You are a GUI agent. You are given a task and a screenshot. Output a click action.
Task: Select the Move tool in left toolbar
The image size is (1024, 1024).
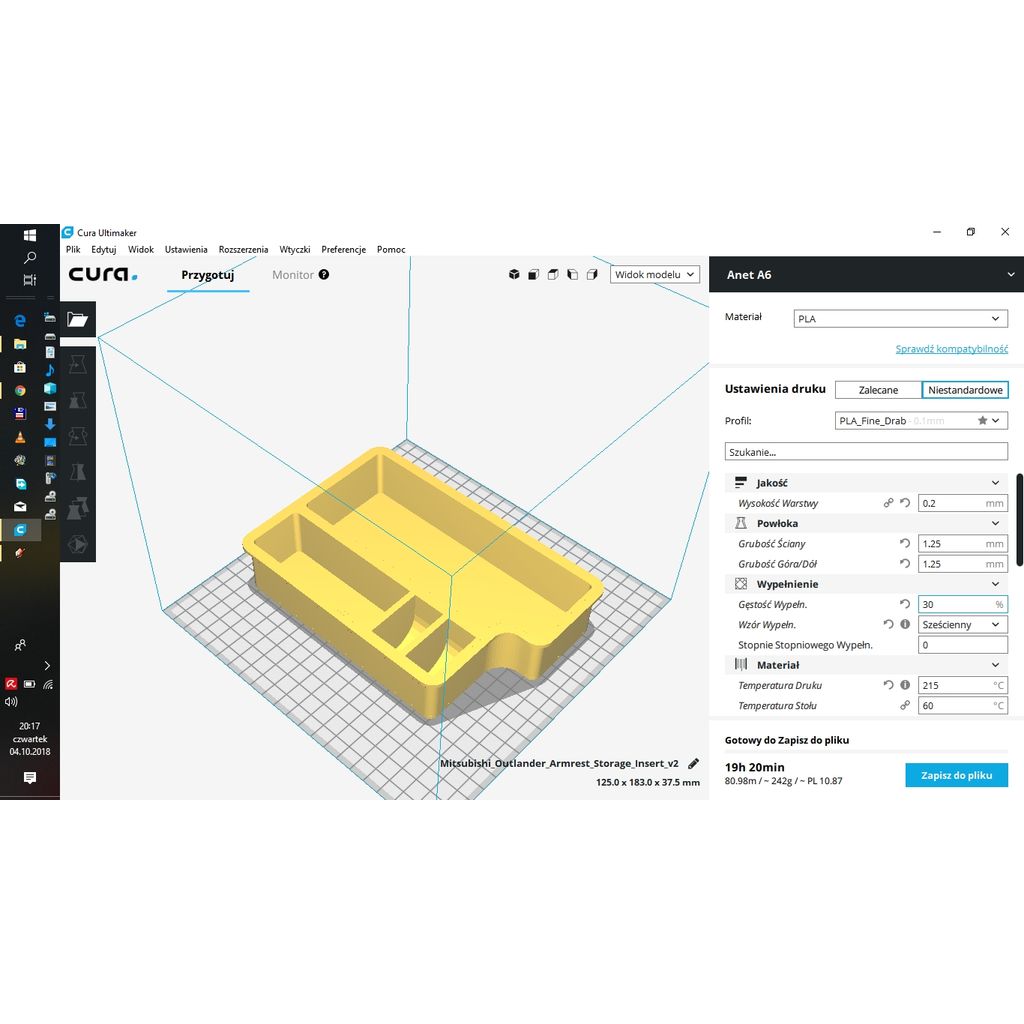pos(78,364)
